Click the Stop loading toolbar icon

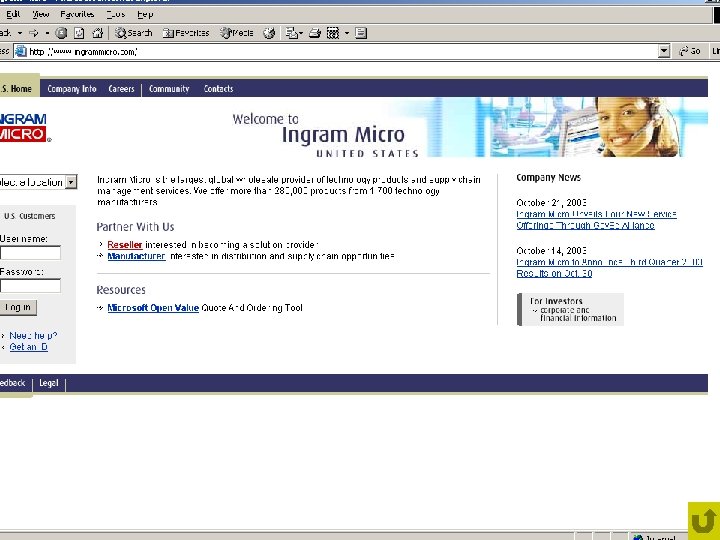61,33
